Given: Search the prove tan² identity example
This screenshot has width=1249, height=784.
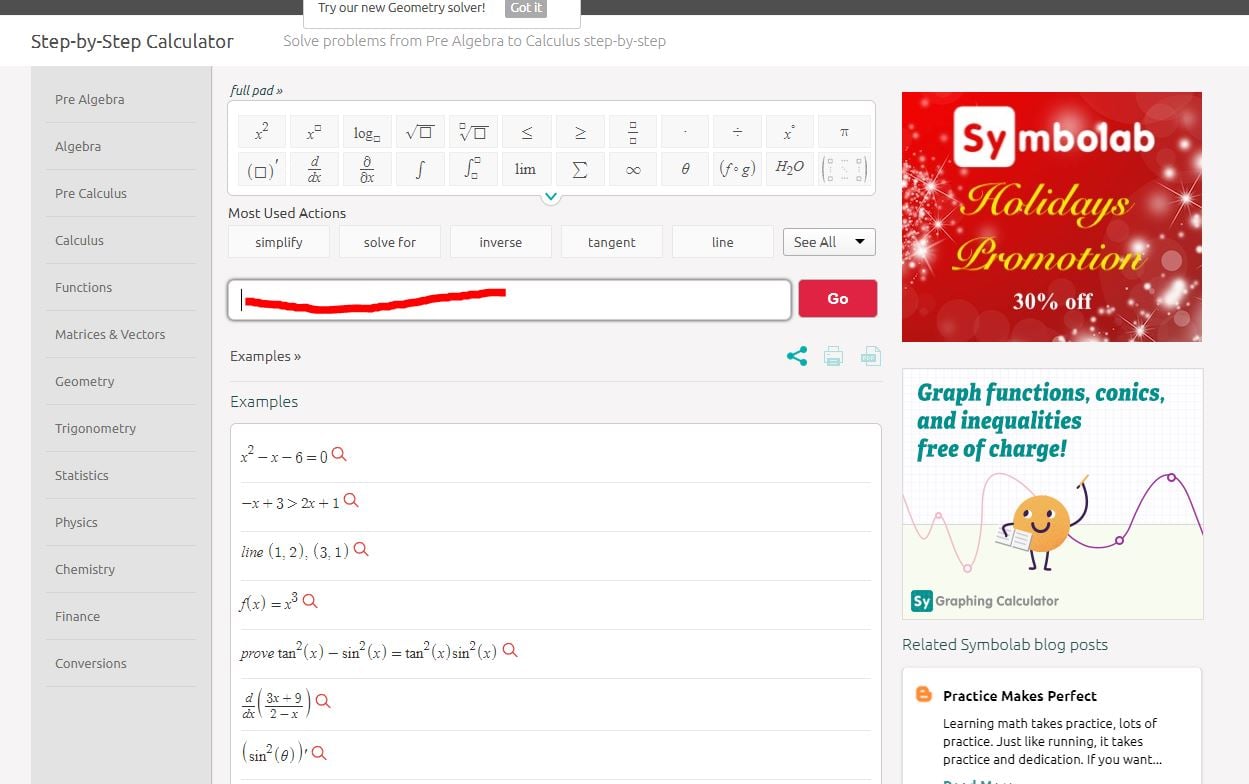Looking at the screenshot, I should coord(510,650).
